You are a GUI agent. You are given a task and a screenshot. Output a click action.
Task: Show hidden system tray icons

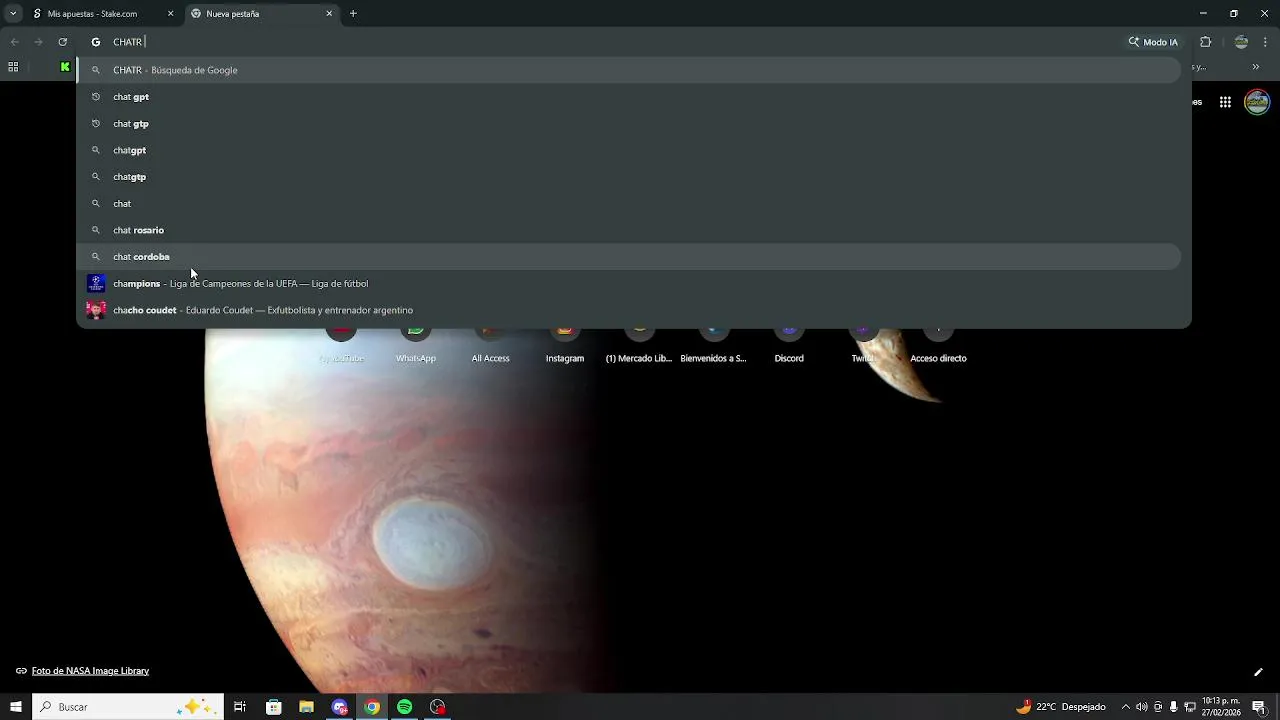click(1126, 707)
